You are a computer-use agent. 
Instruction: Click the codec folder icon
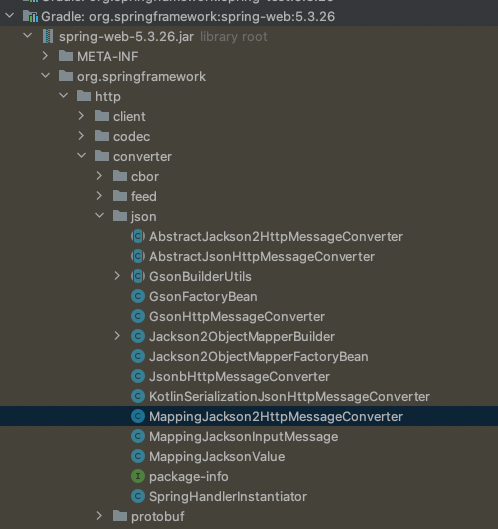click(102, 136)
